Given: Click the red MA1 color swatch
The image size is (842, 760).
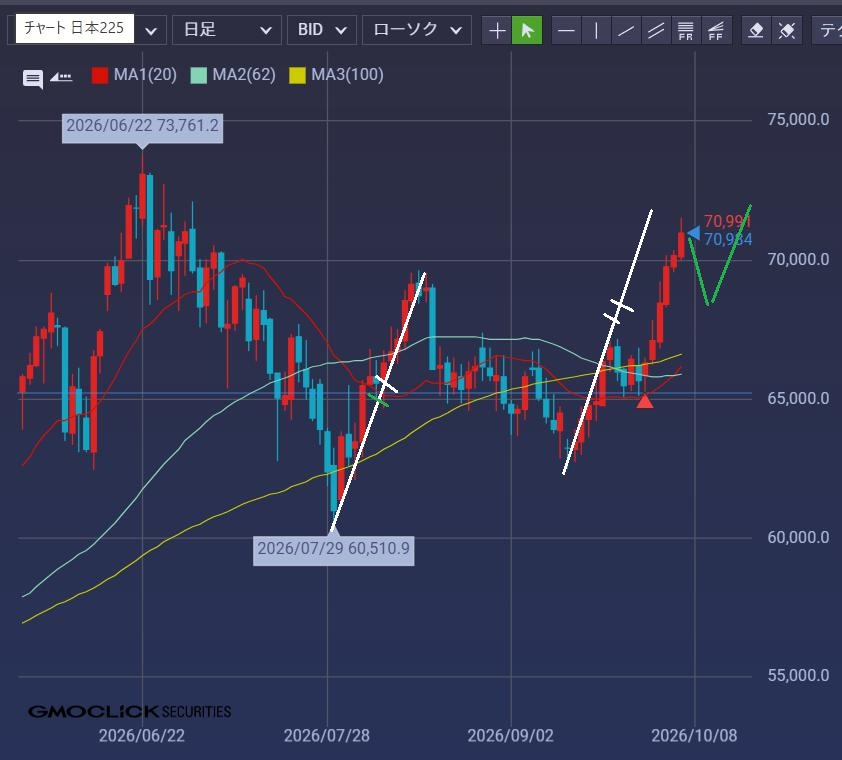Looking at the screenshot, I should coord(100,75).
